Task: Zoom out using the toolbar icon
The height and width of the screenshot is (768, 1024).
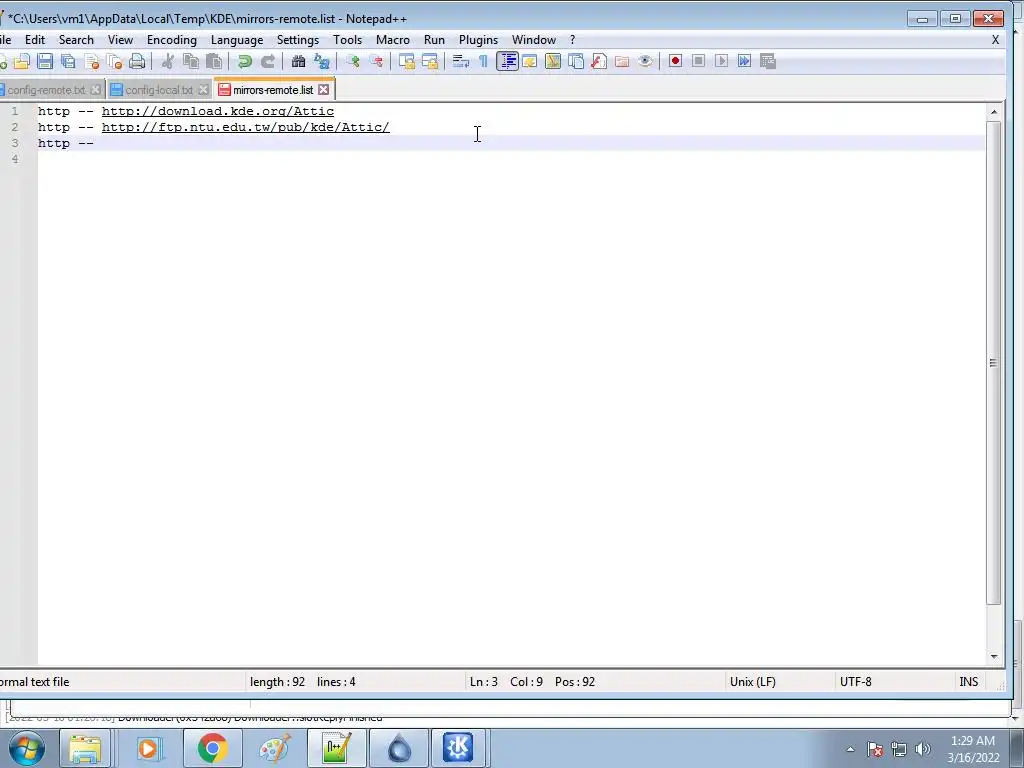Action: click(376, 61)
